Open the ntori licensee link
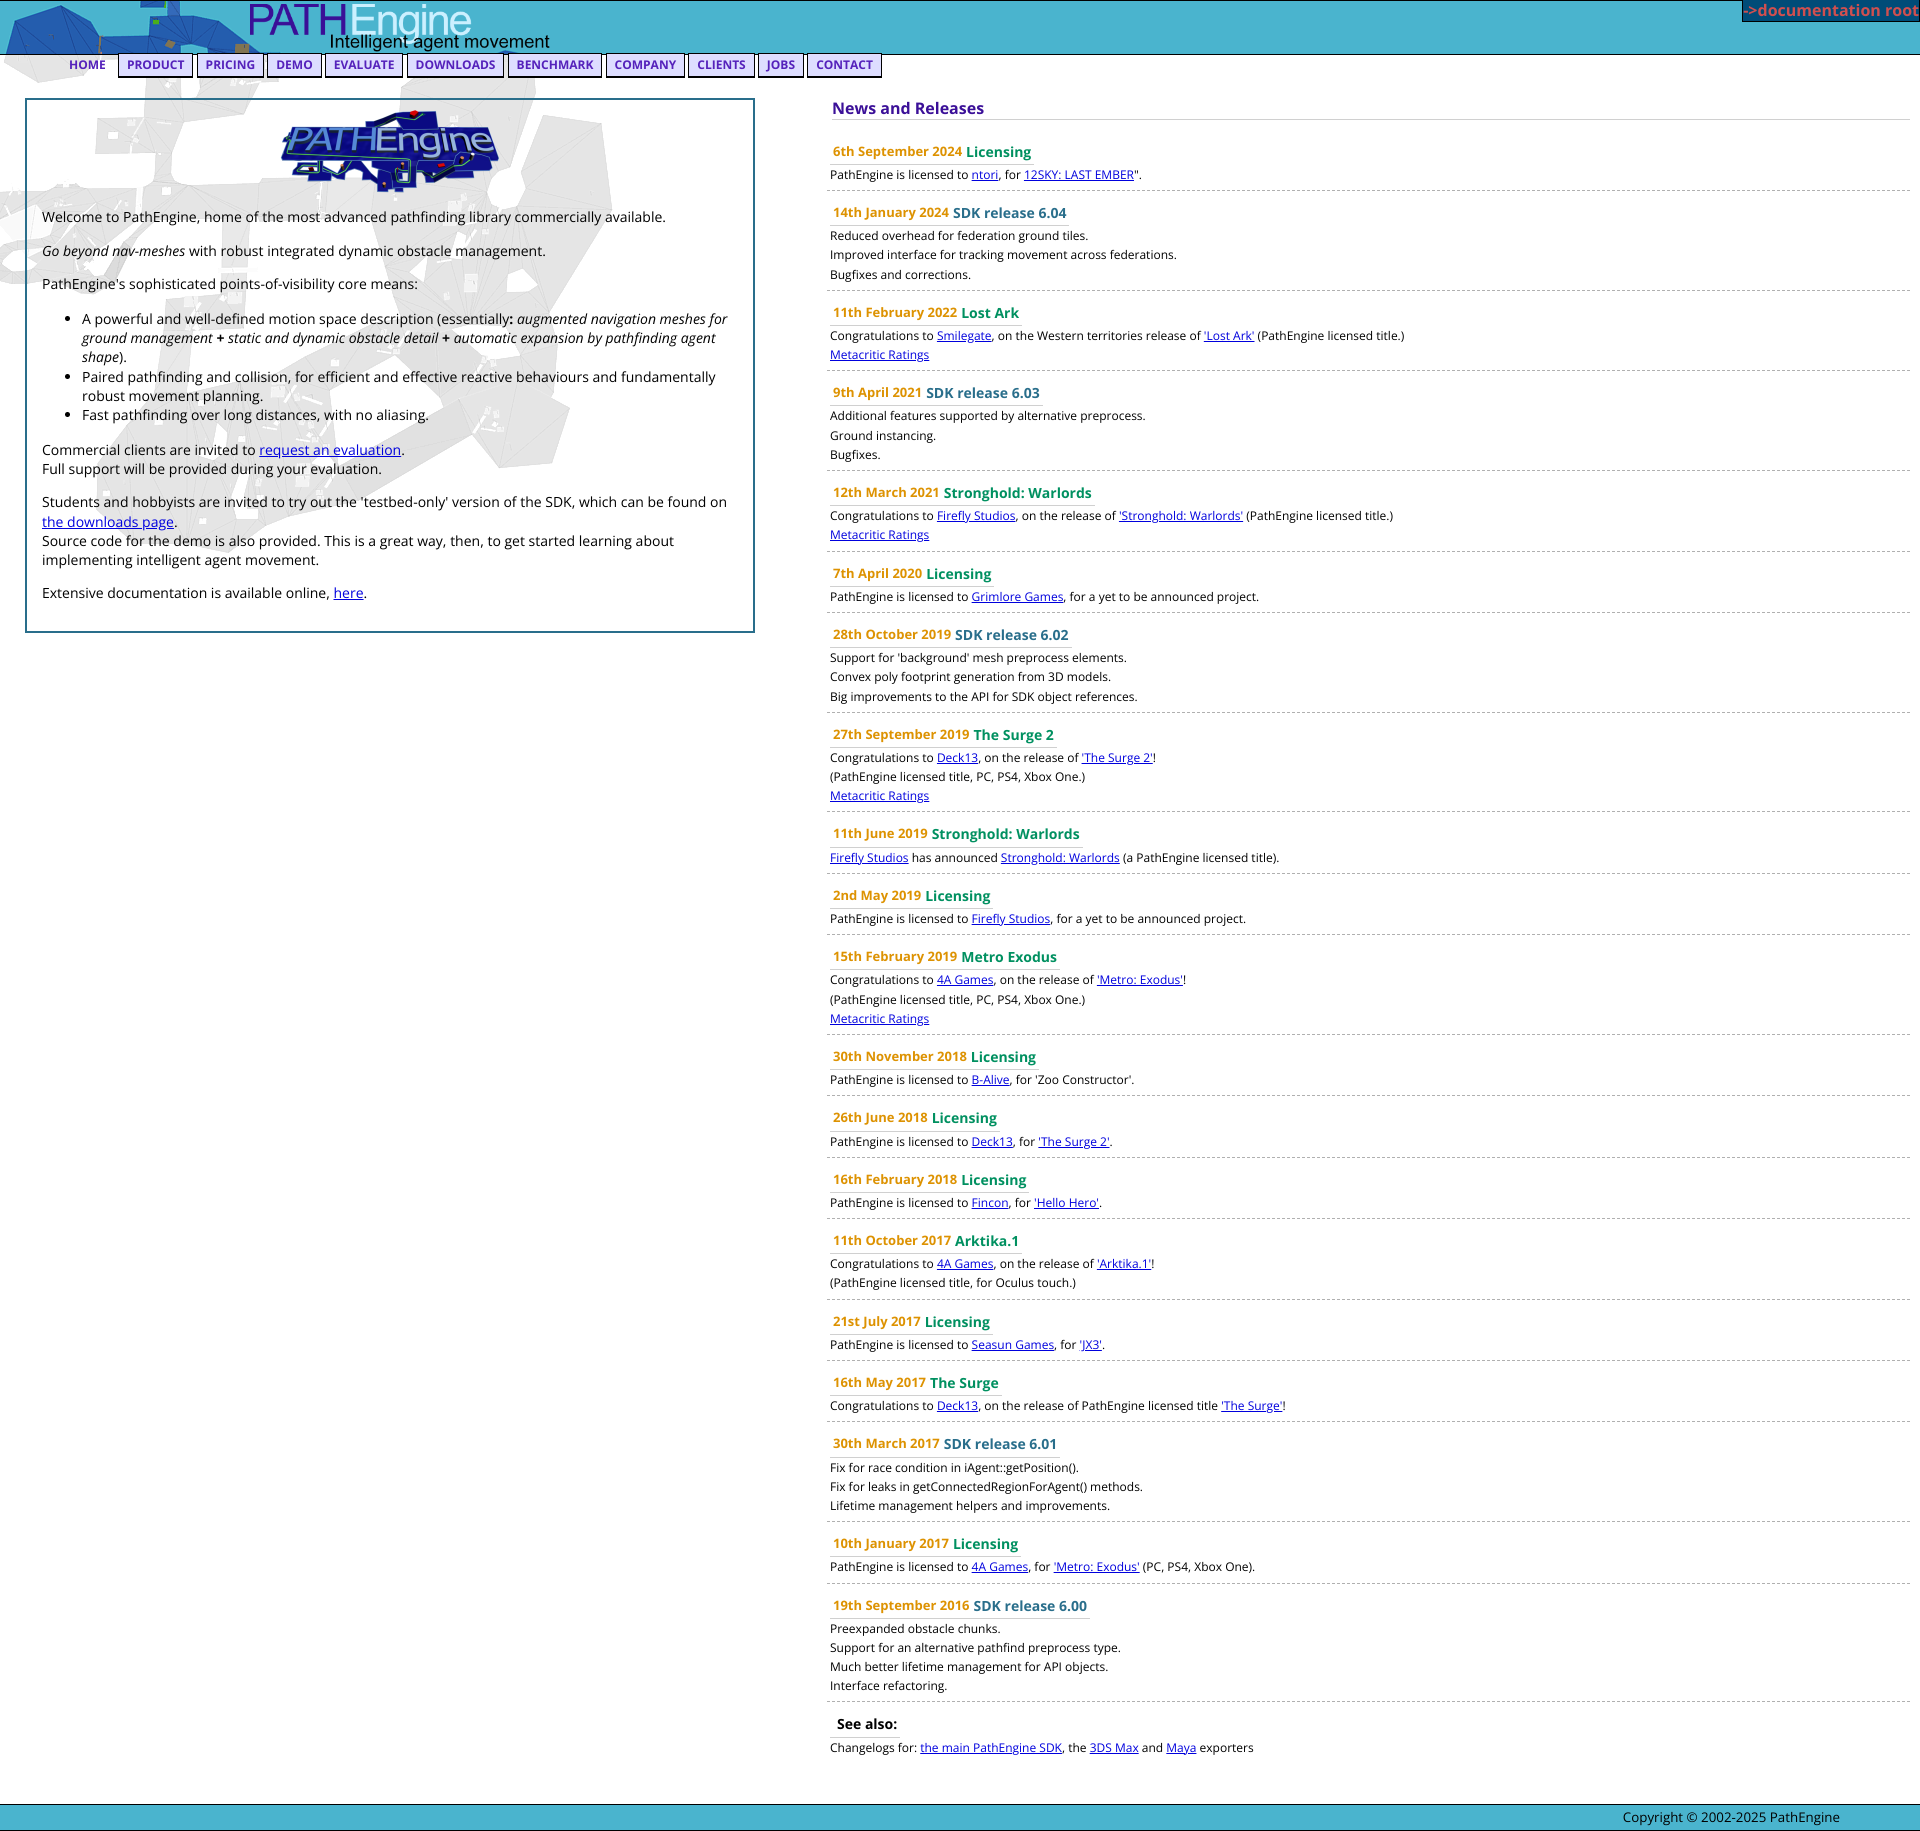The height and width of the screenshot is (1831, 1920). click(985, 175)
